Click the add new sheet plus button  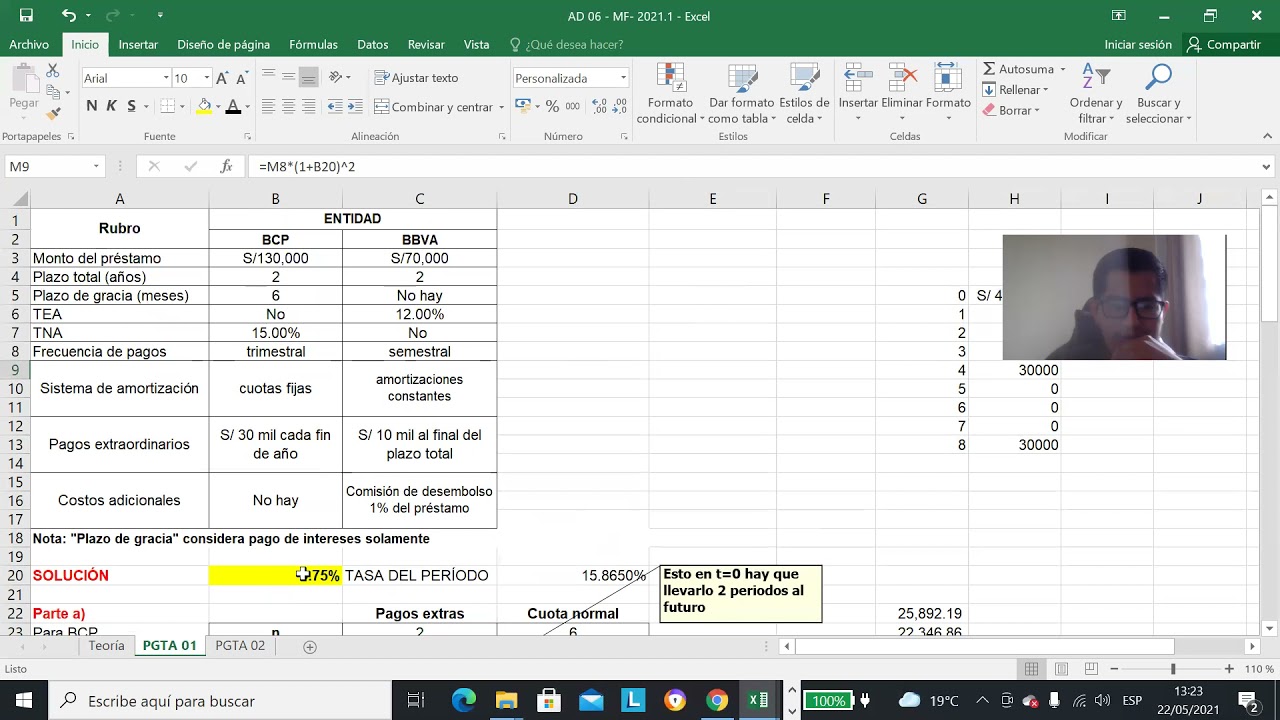point(310,646)
